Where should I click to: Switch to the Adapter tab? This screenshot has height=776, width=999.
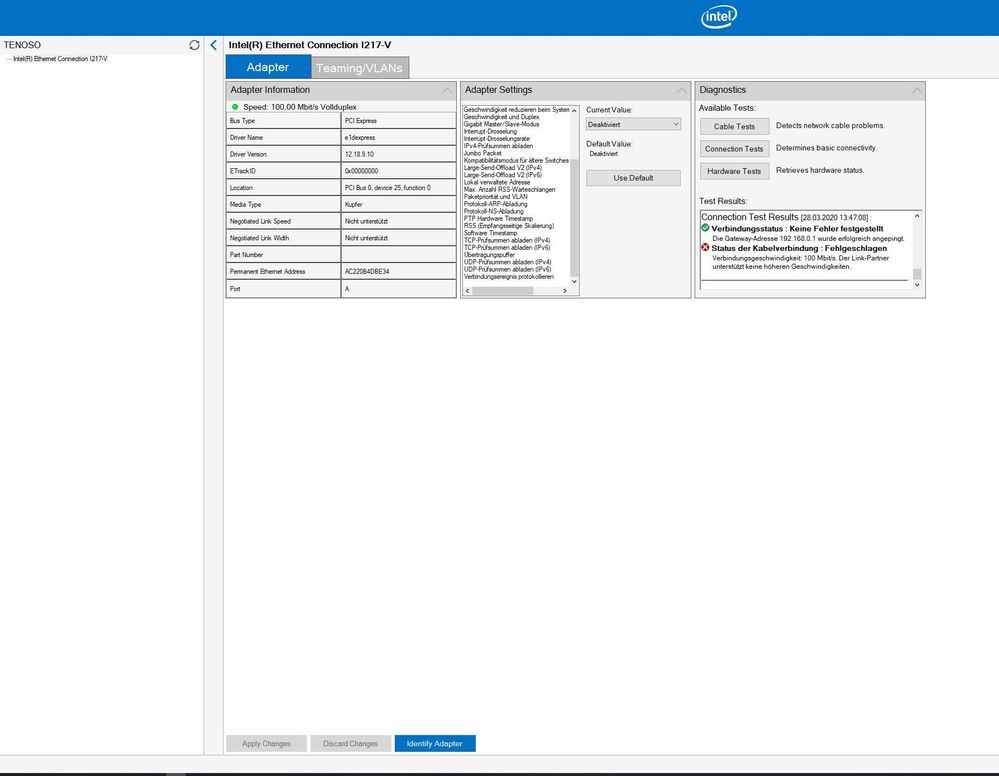pyautogui.click(x=268, y=67)
